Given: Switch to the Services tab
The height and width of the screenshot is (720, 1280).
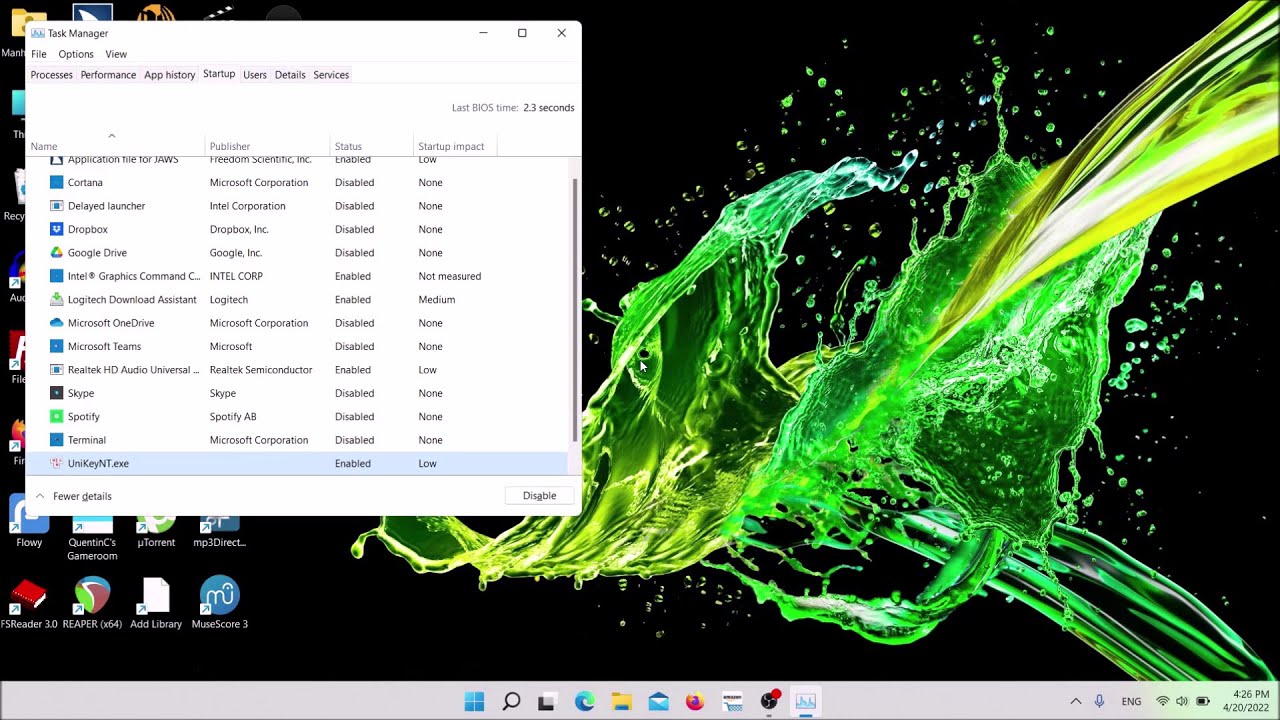Looking at the screenshot, I should click(x=331, y=75).
